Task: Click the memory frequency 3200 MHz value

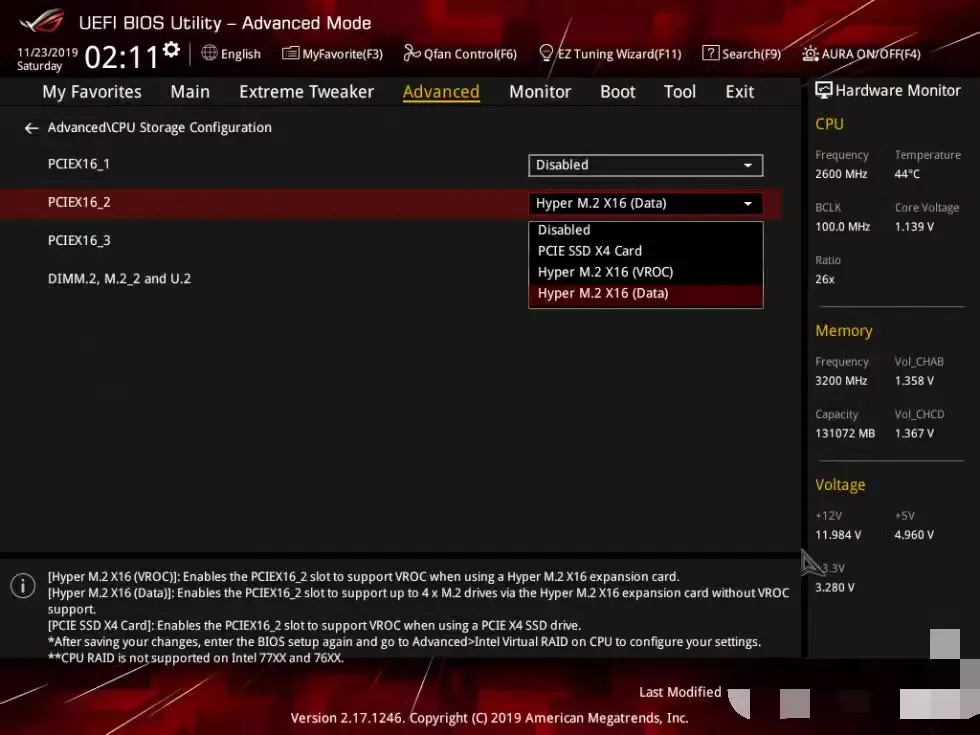Action: click(841, 381)
